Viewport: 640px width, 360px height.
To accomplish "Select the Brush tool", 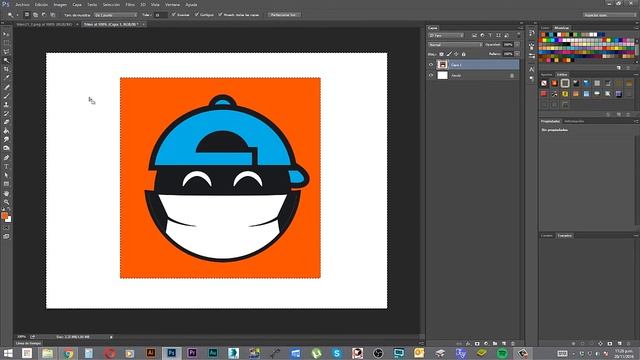I will pos(6,96).
